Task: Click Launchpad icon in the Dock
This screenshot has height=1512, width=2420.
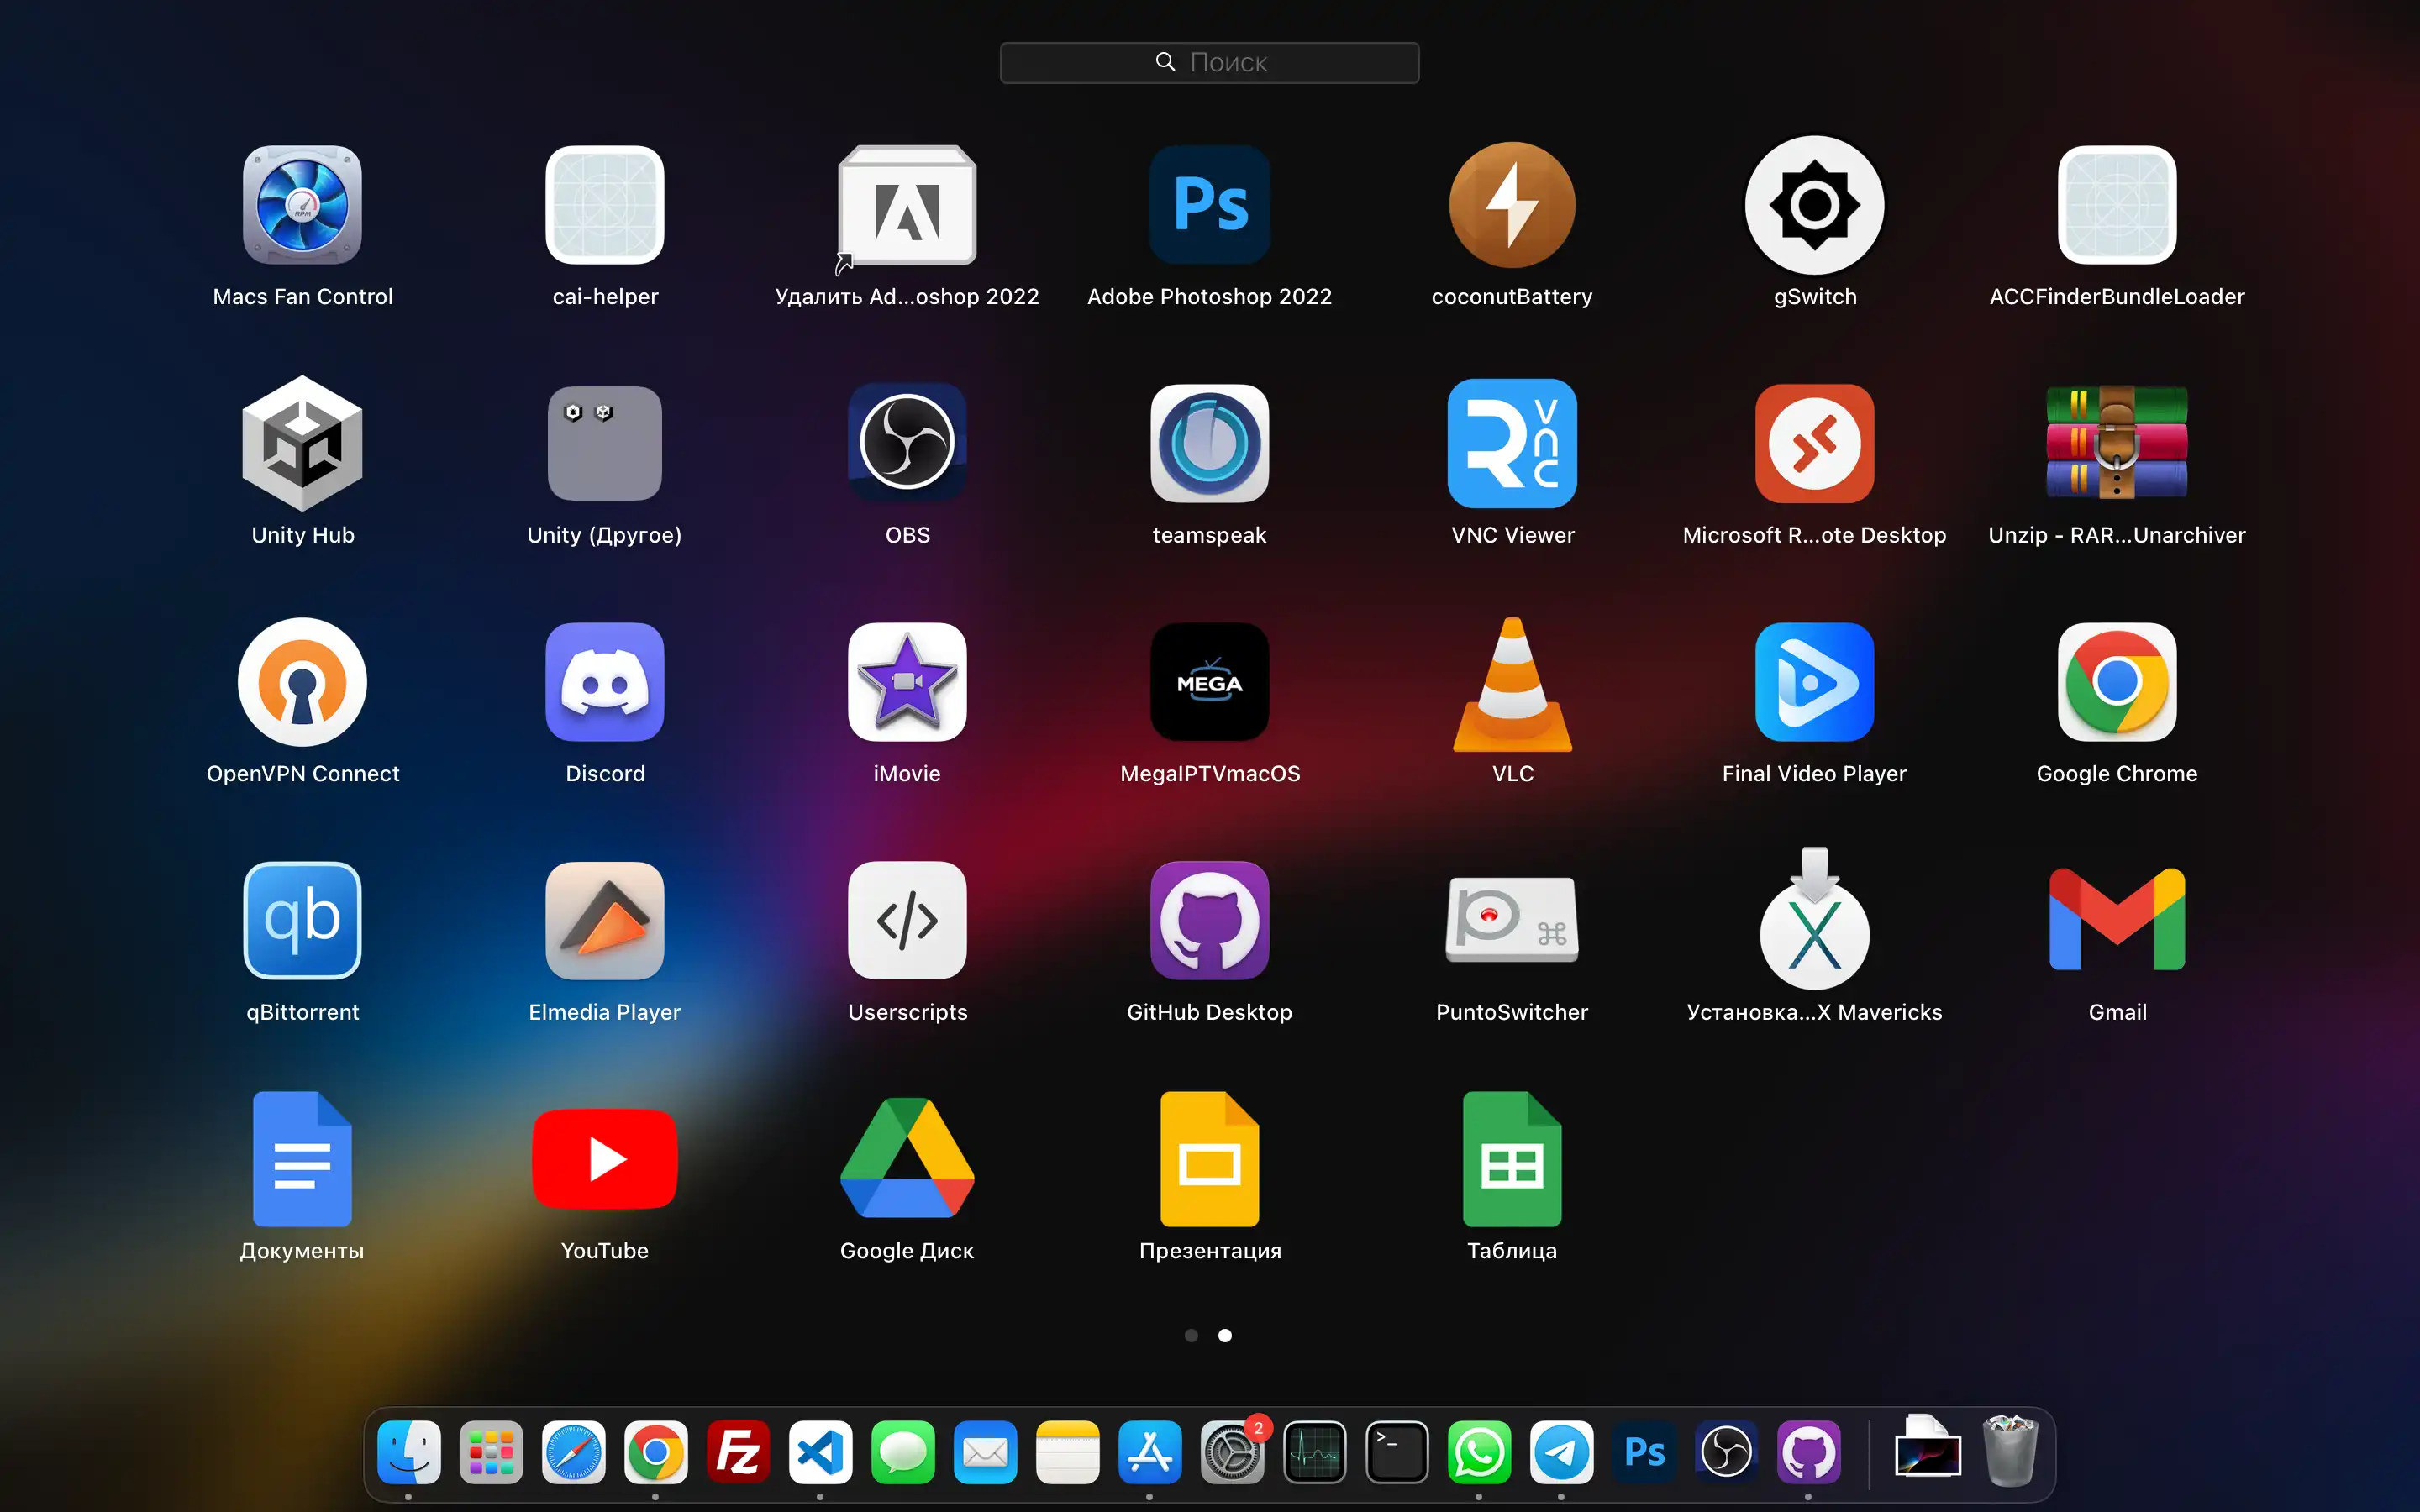Action: (x=491, y=1452)
